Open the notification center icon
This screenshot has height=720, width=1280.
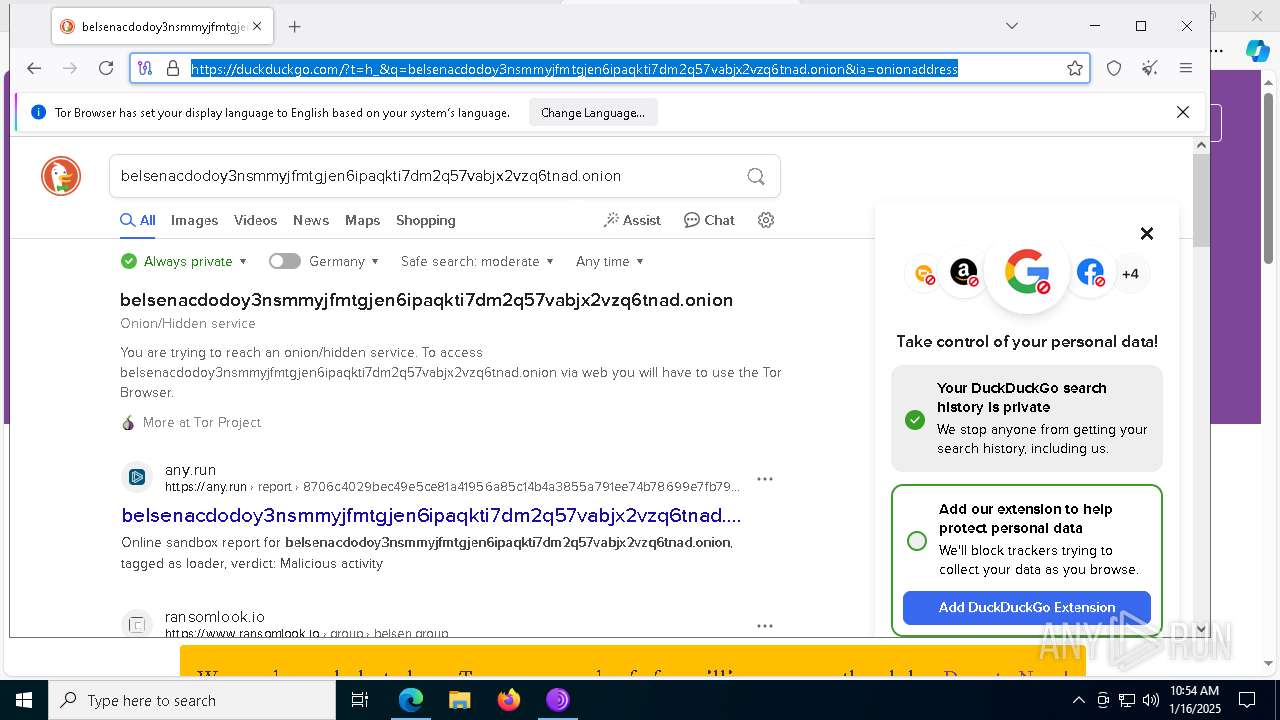(x=1247, y=700)
